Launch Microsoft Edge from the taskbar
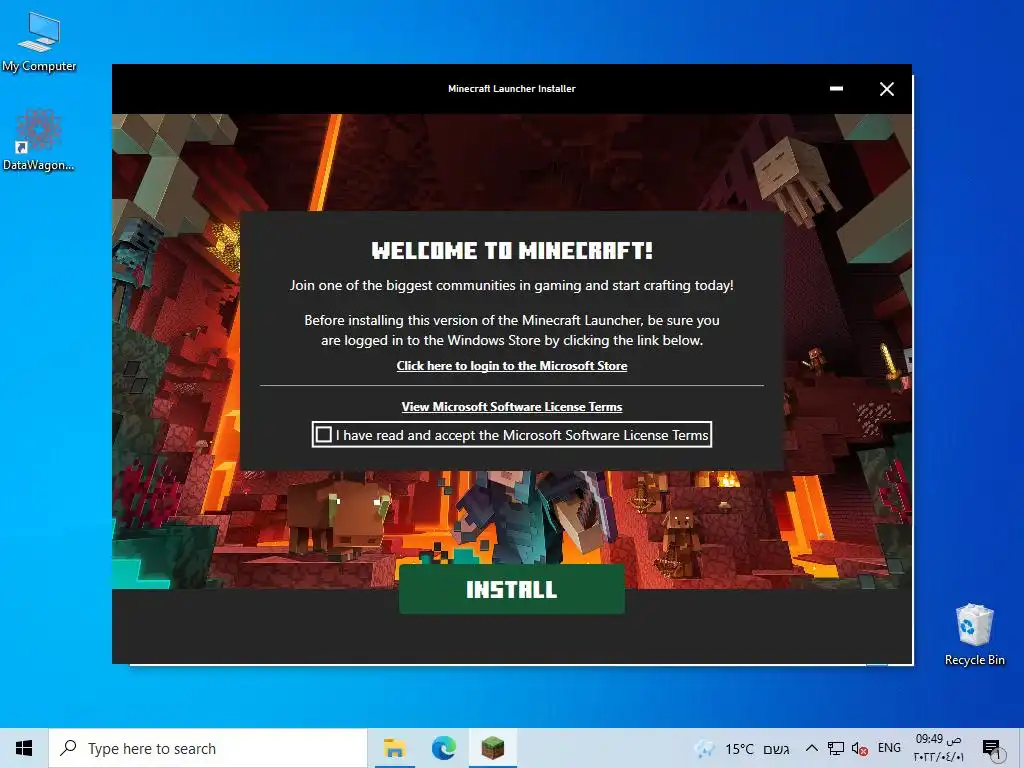The image size is (1024, 768). 443,748
